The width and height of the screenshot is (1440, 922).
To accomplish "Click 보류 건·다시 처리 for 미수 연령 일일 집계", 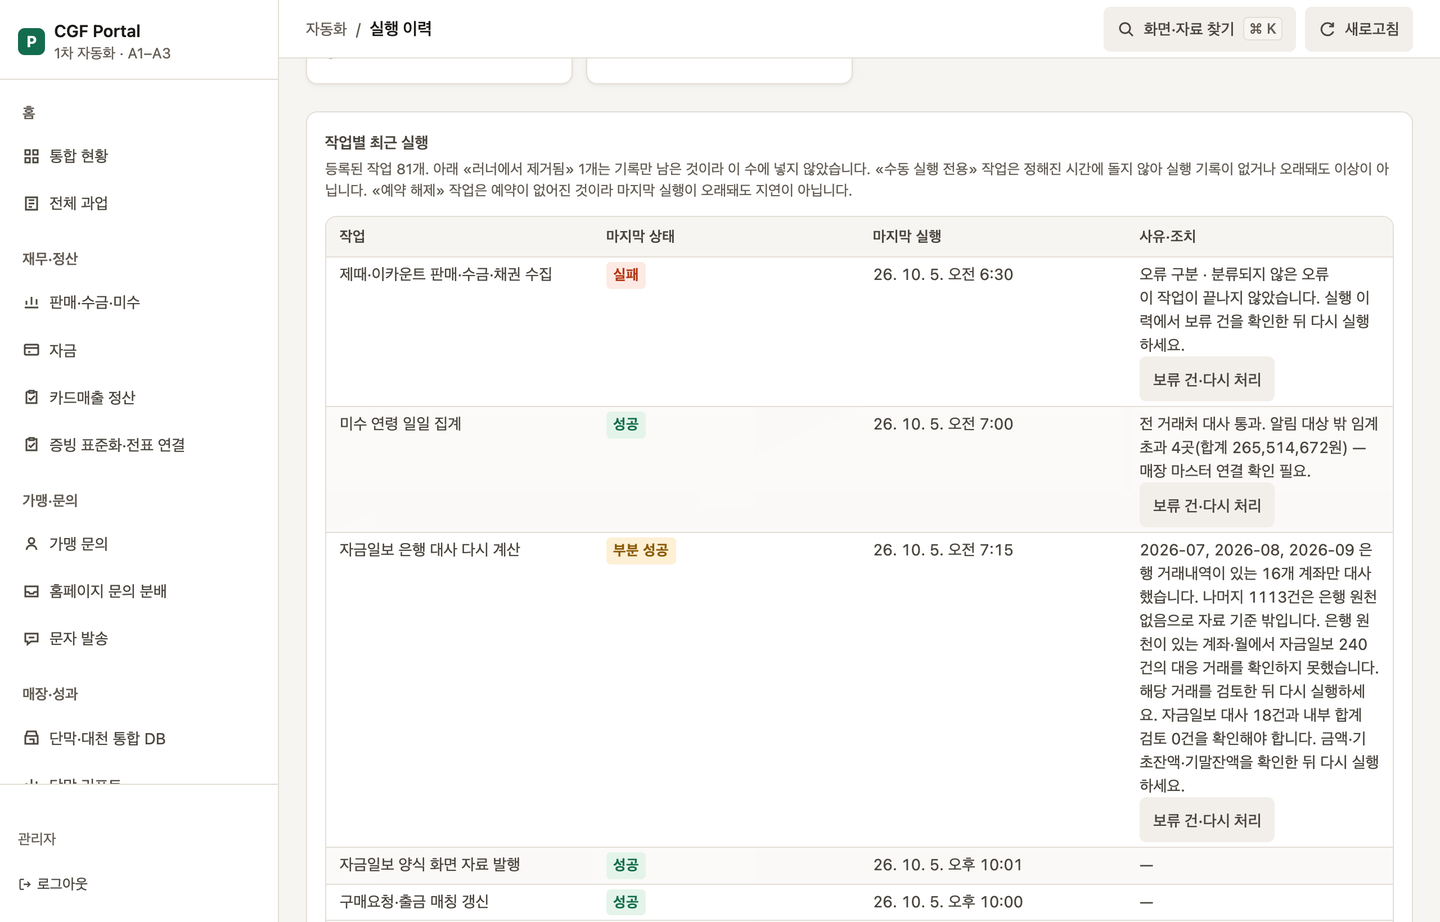I will (x=1207, y=506).
